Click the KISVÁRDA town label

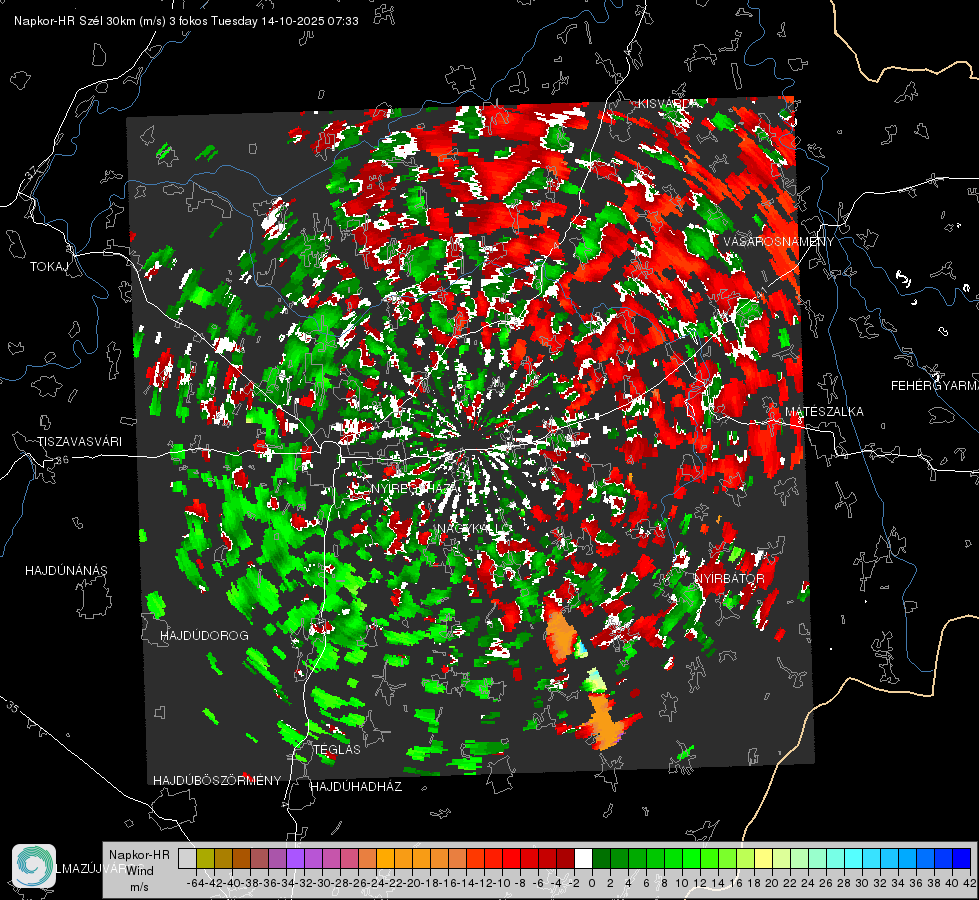(x=668, y=104)
